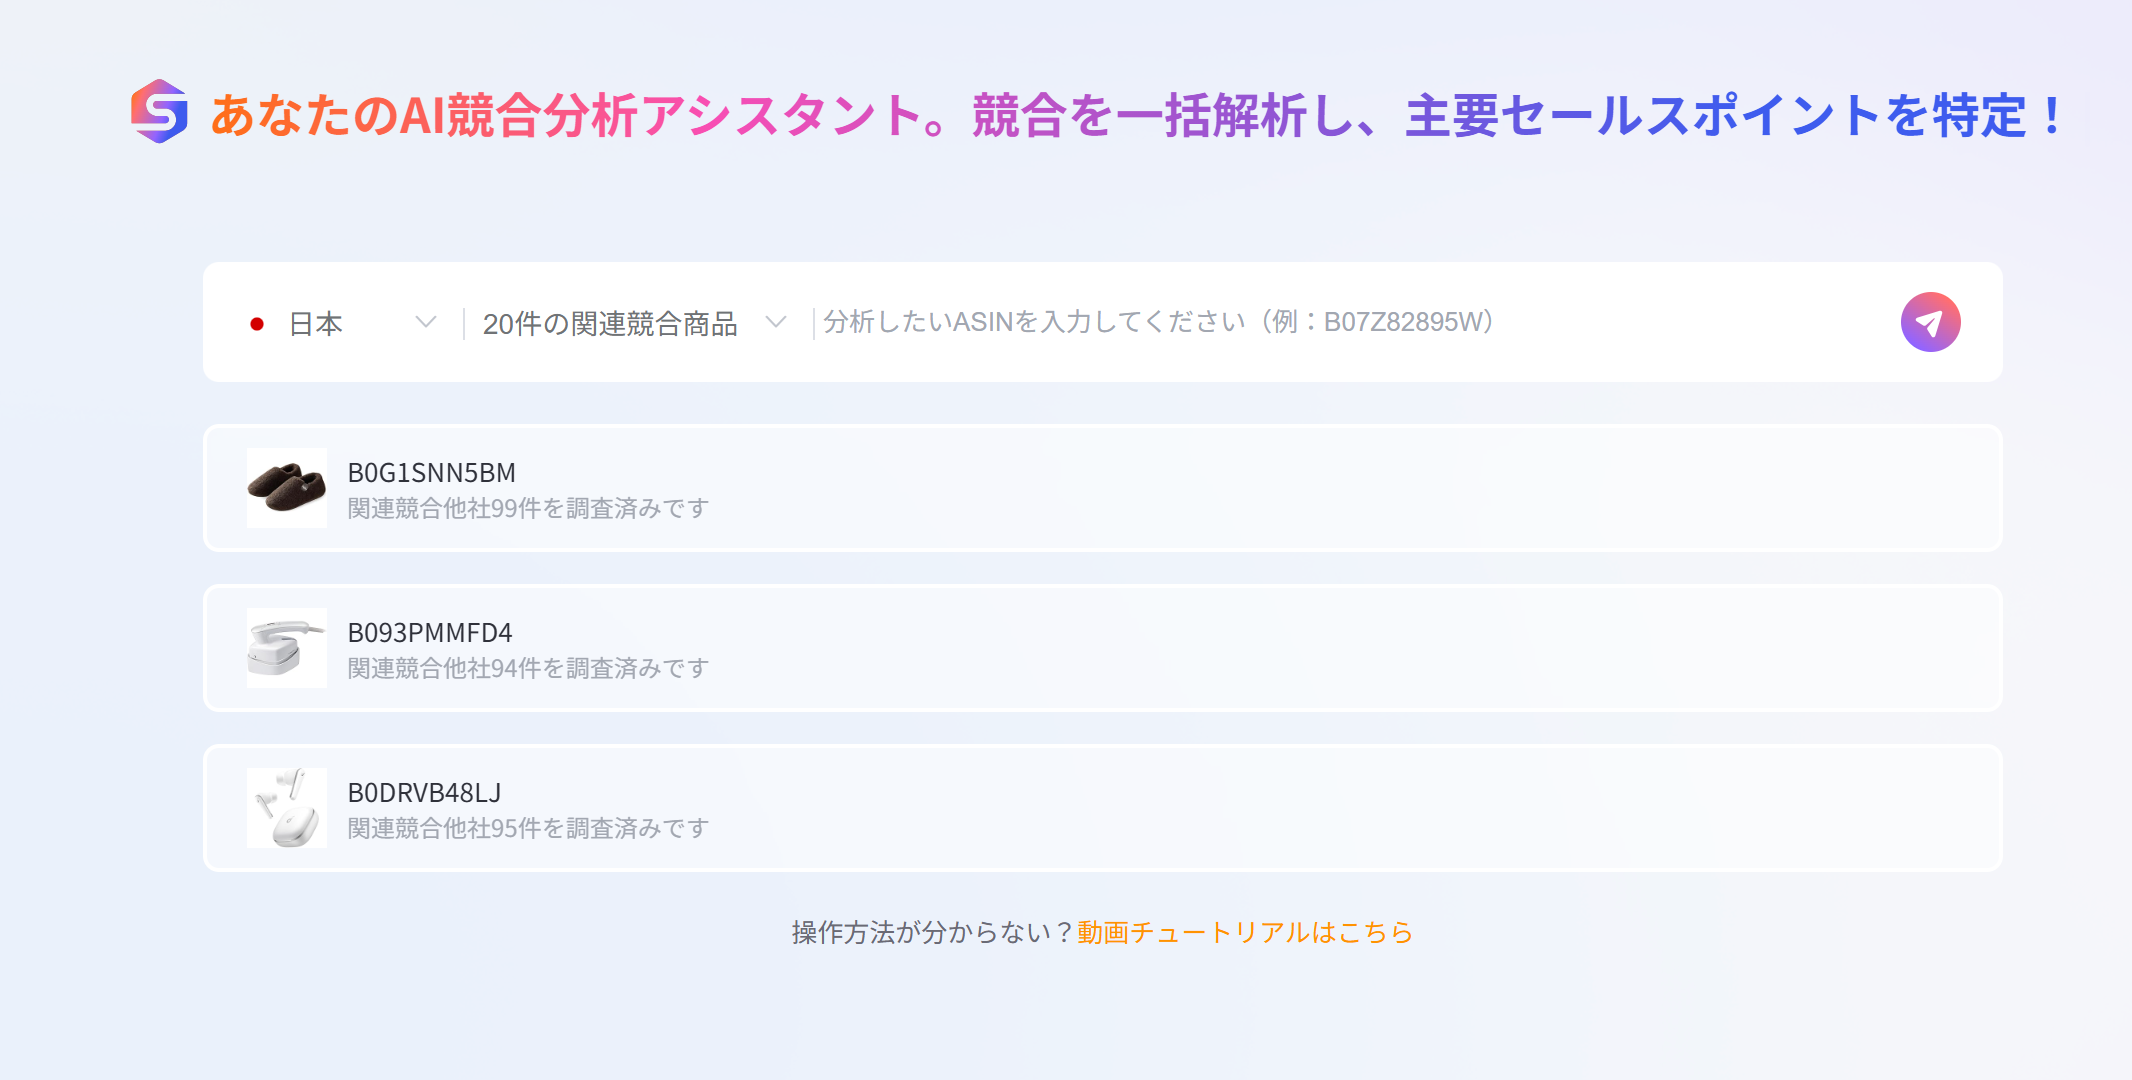Click the paper-plane send button

1930,322
